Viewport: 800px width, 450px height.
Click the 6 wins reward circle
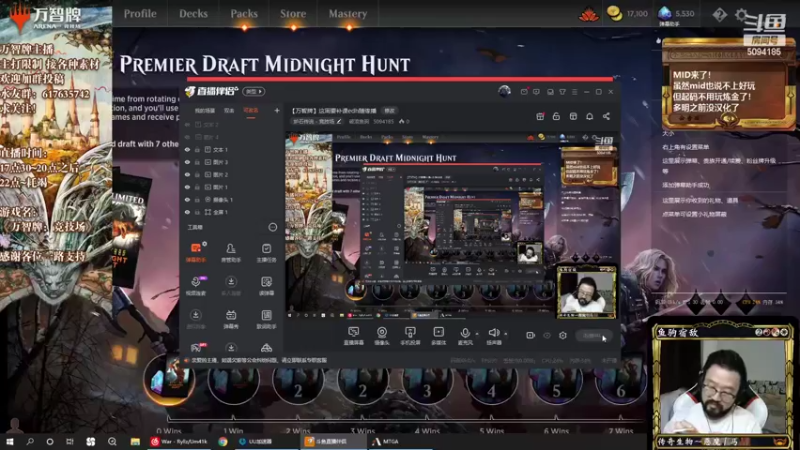click(620, 380)
